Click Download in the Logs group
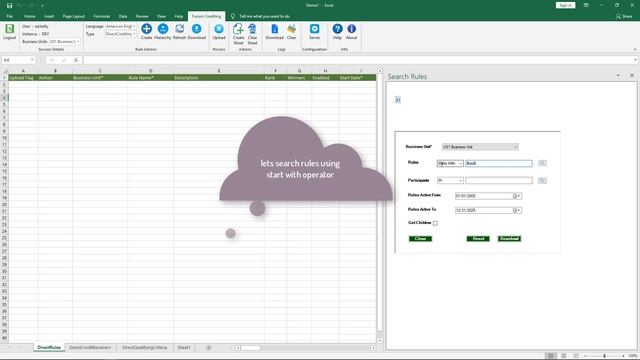This screenshot has width=640, height=360. 274,29
